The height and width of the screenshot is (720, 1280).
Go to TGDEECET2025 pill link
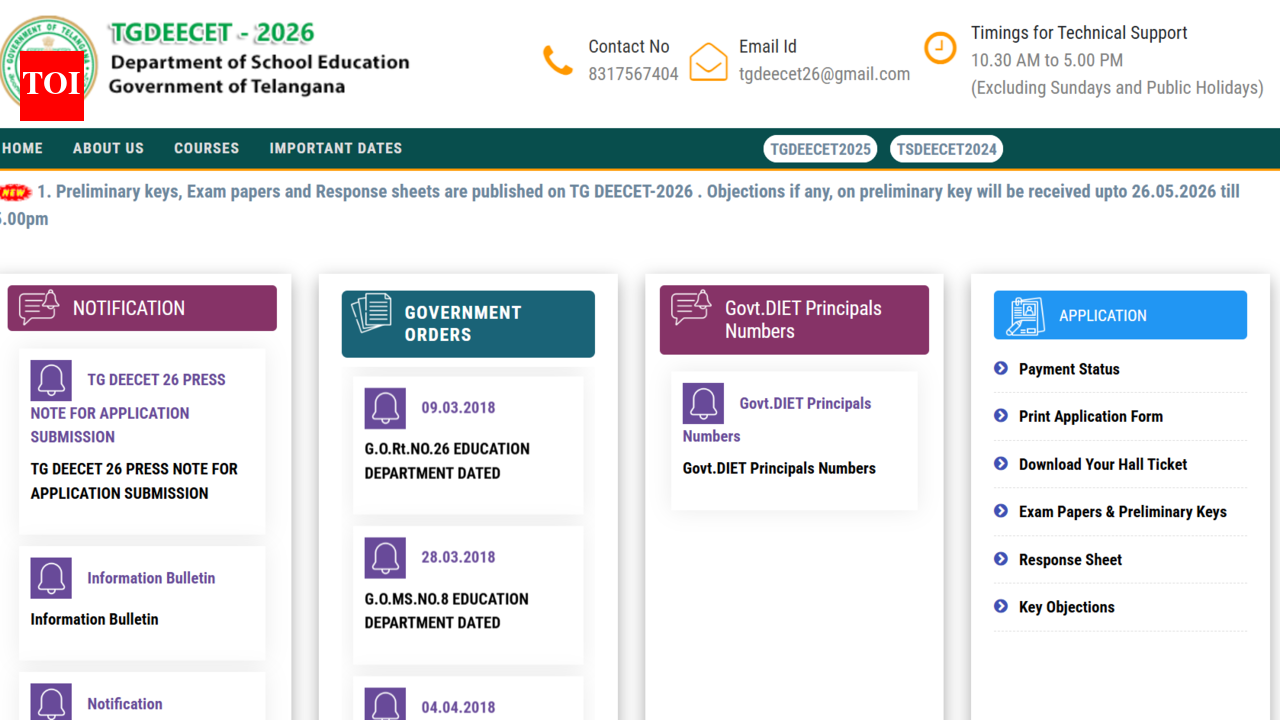coord(821,149)
